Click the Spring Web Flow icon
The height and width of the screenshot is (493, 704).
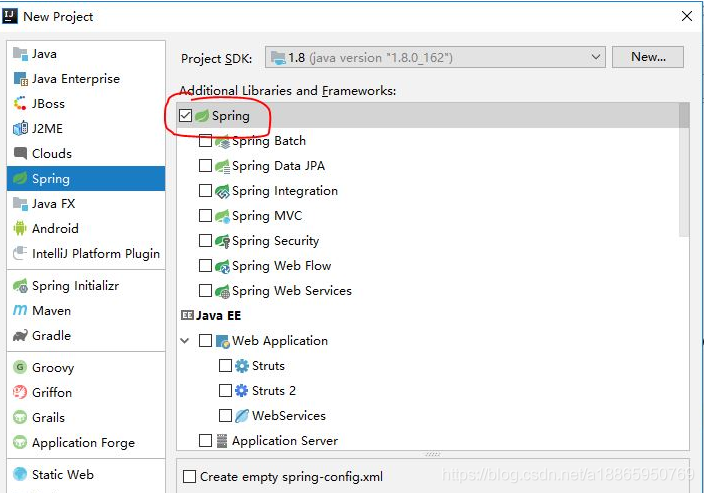223,266
